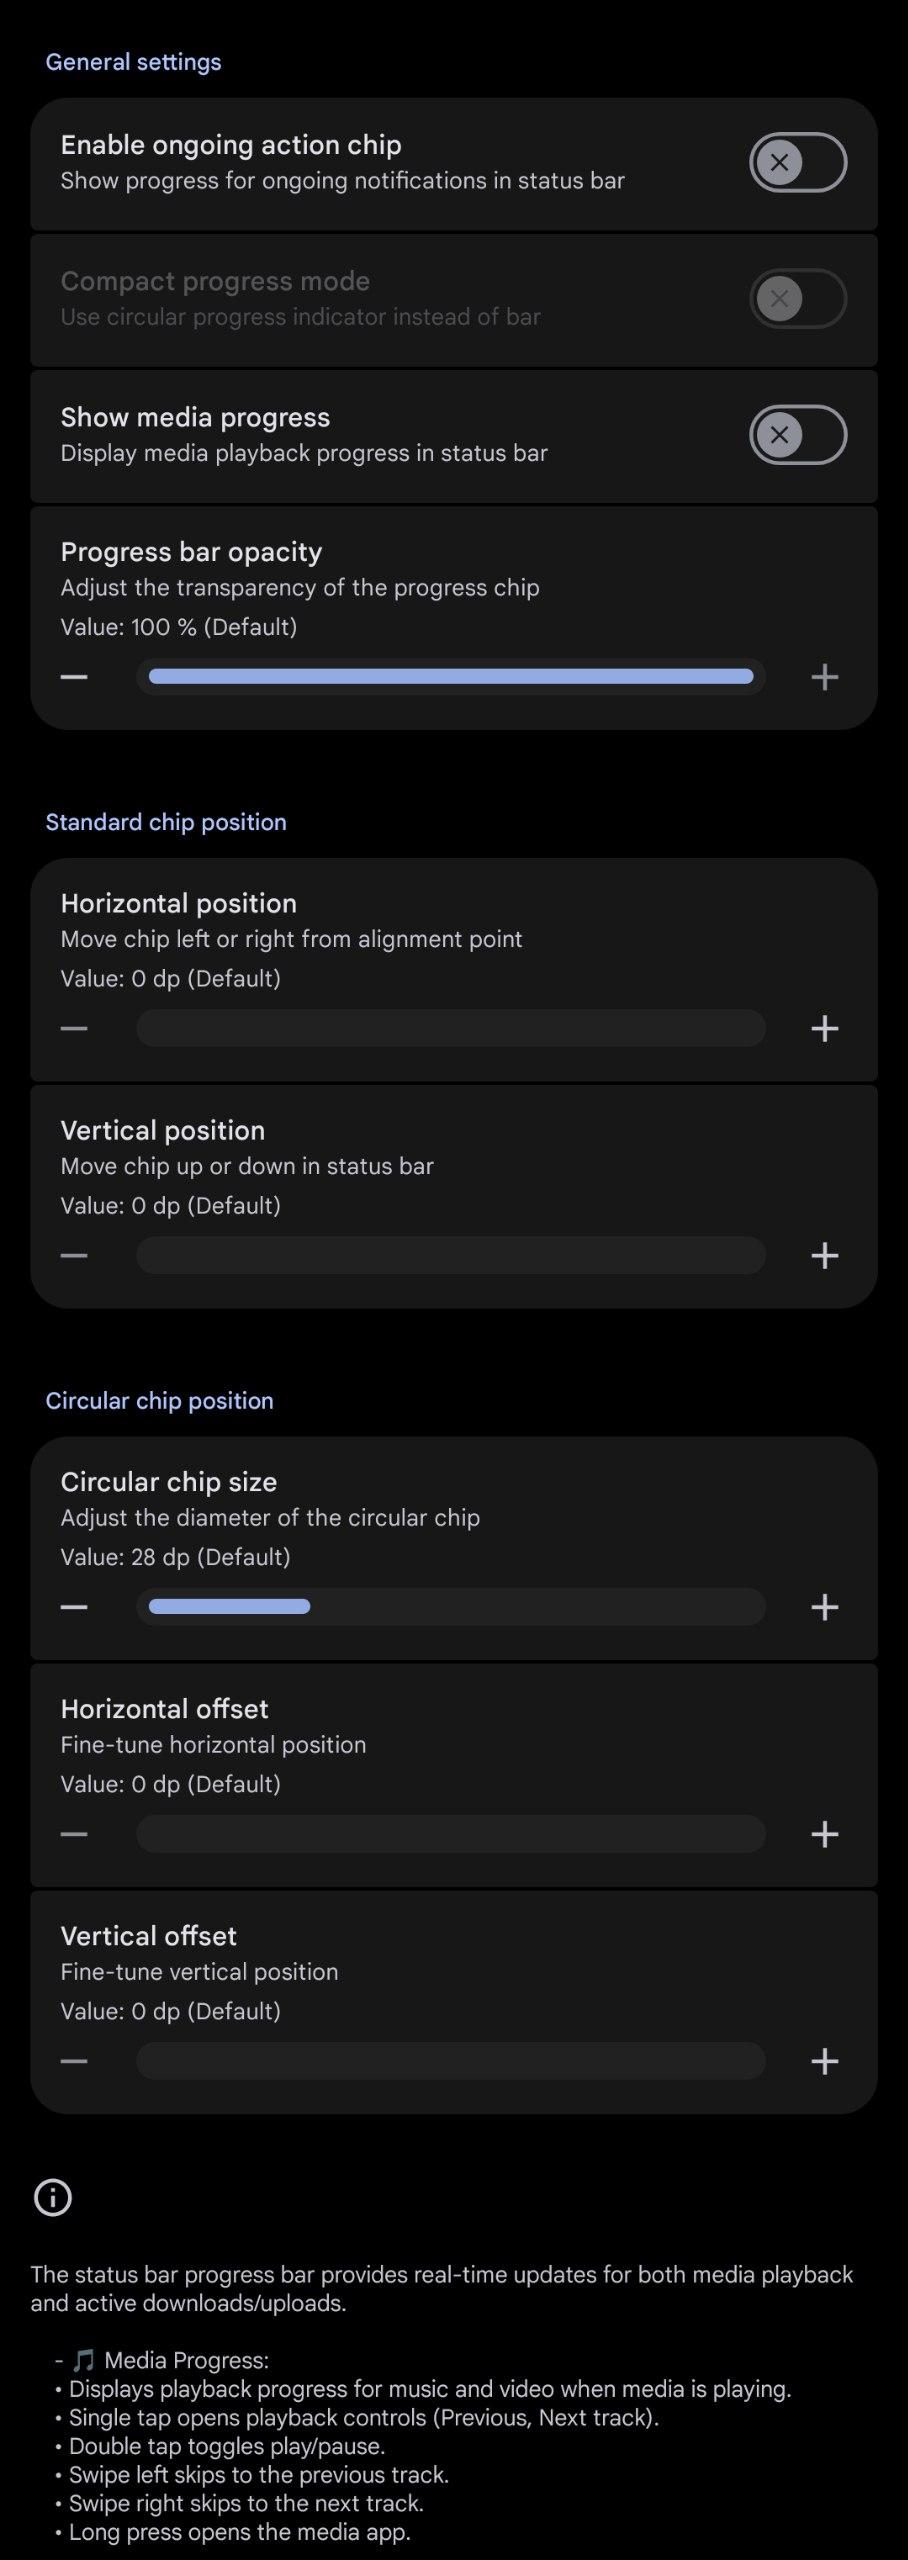Click plus icon for Progress bar opacity
Image resolution: width=908 pixels, height=2560 pixels.
[x=824, y=677]
